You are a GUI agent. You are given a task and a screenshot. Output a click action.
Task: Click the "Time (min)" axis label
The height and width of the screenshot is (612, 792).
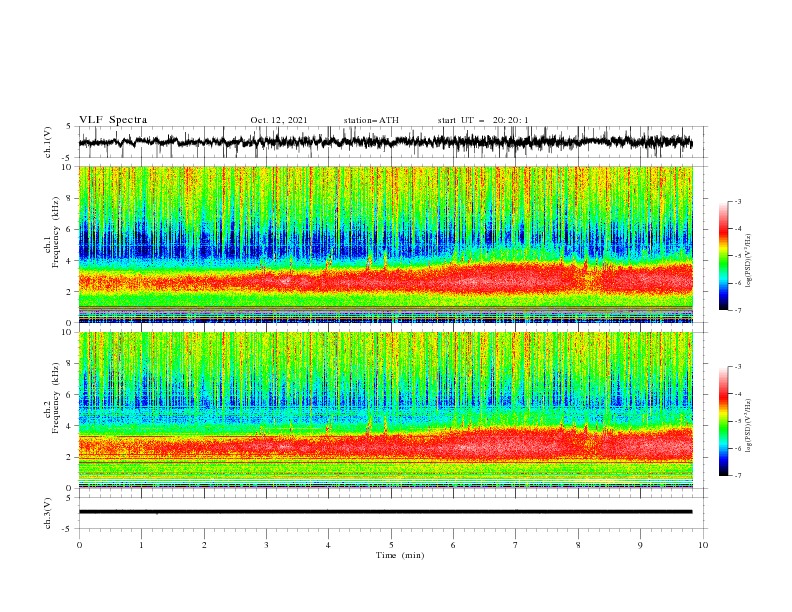[400, 555]
